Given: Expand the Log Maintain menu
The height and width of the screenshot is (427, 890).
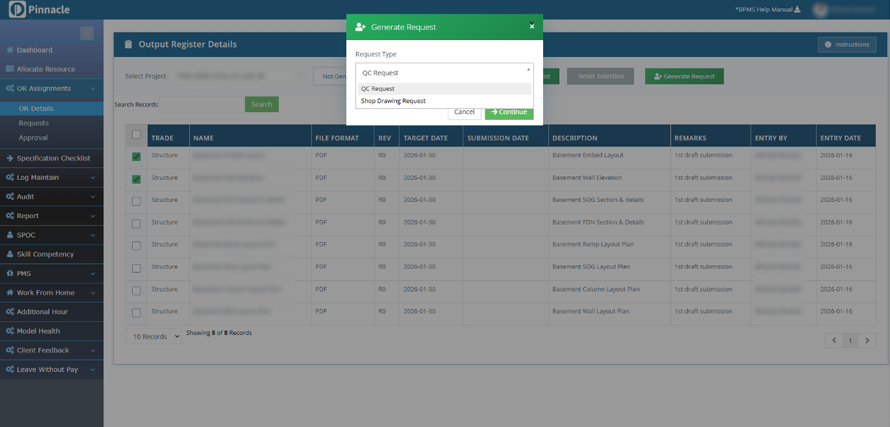Looking at the screenshot, I should (x=93, y=178).
